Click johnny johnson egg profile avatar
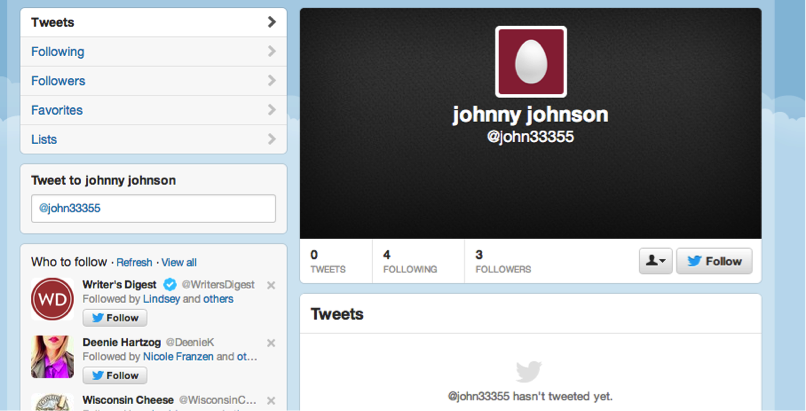Viewport: 806px width, 411px height. coord(531,62)
